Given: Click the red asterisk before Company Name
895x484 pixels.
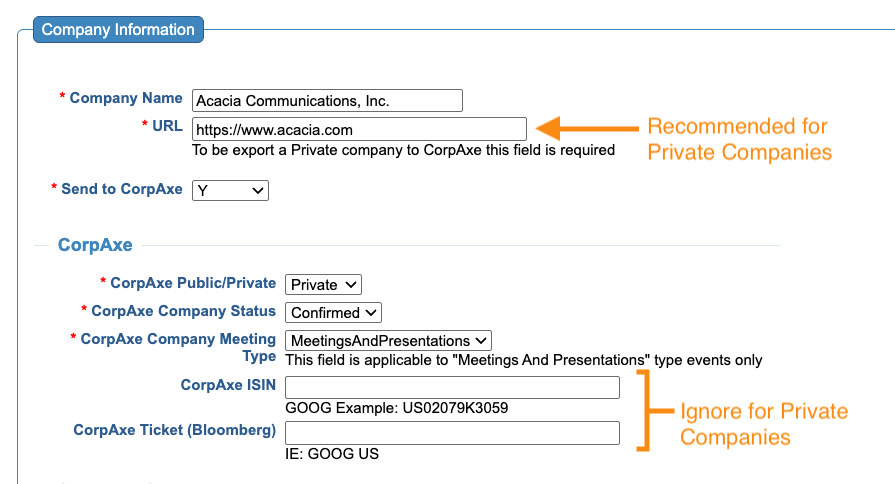Looking at the screenshot, I should 63,97.
